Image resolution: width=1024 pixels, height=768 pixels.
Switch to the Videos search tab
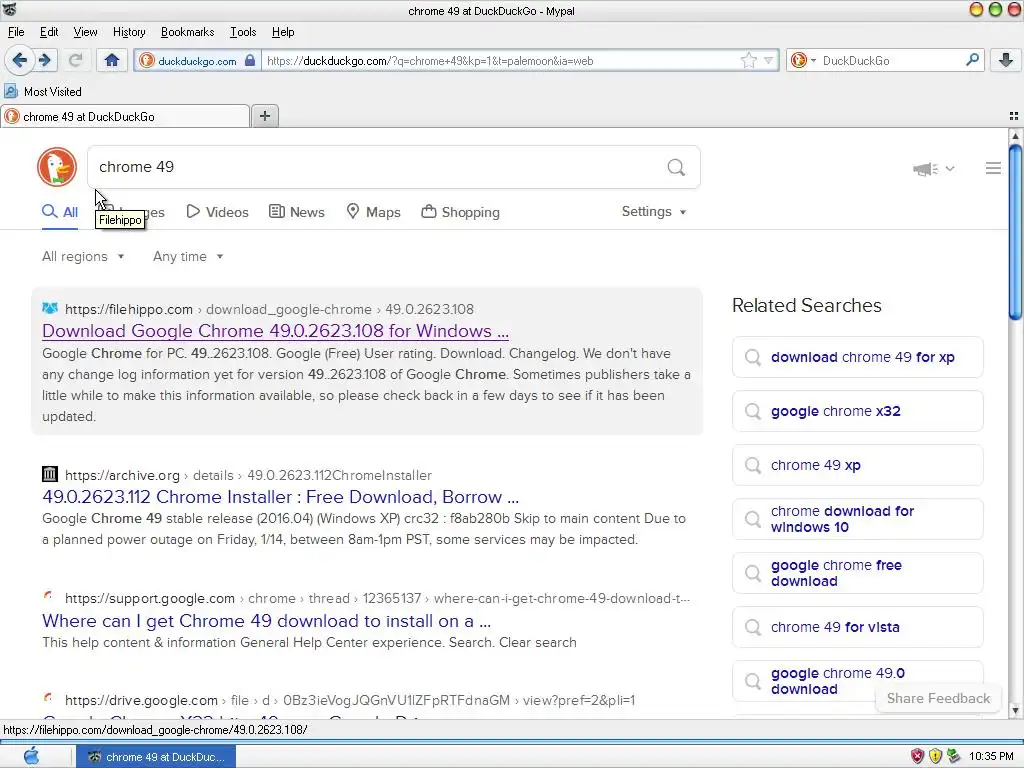coord(217,212)
